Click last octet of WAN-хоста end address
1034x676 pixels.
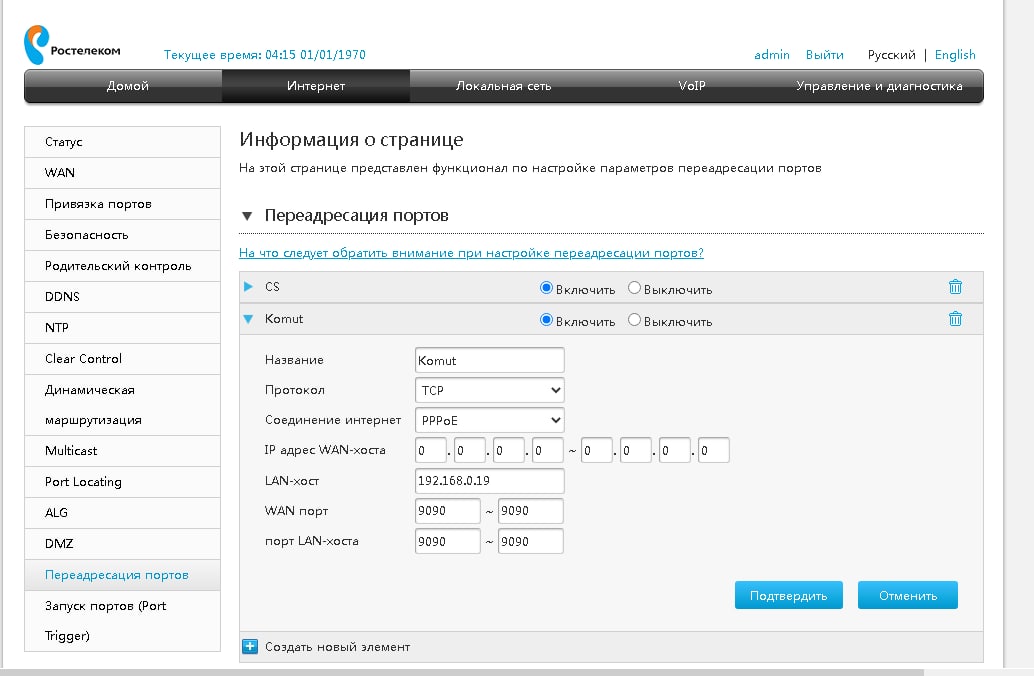714,450
